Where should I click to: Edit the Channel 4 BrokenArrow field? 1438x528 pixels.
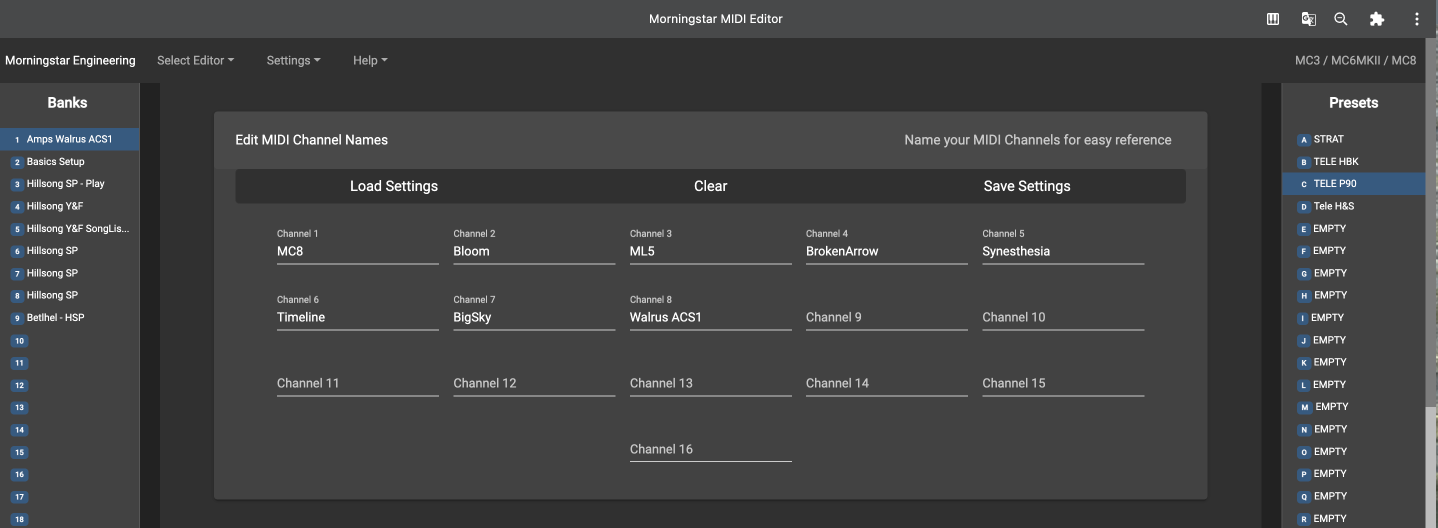point(886,252)
